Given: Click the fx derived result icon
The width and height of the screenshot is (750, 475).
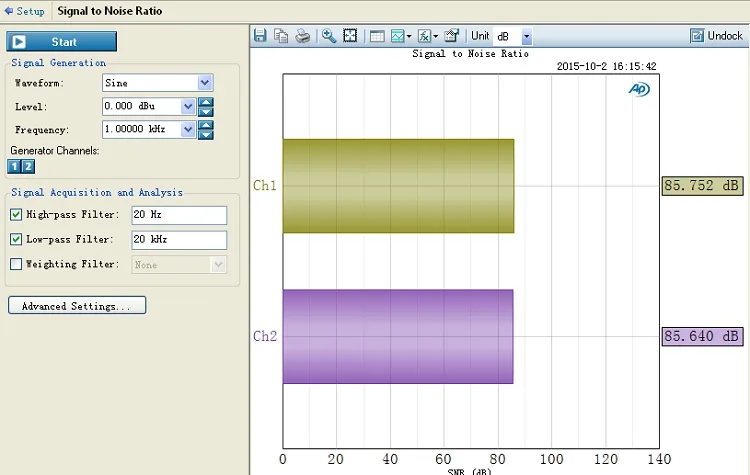Looking at the screenshot, I should tap(424, 36).
